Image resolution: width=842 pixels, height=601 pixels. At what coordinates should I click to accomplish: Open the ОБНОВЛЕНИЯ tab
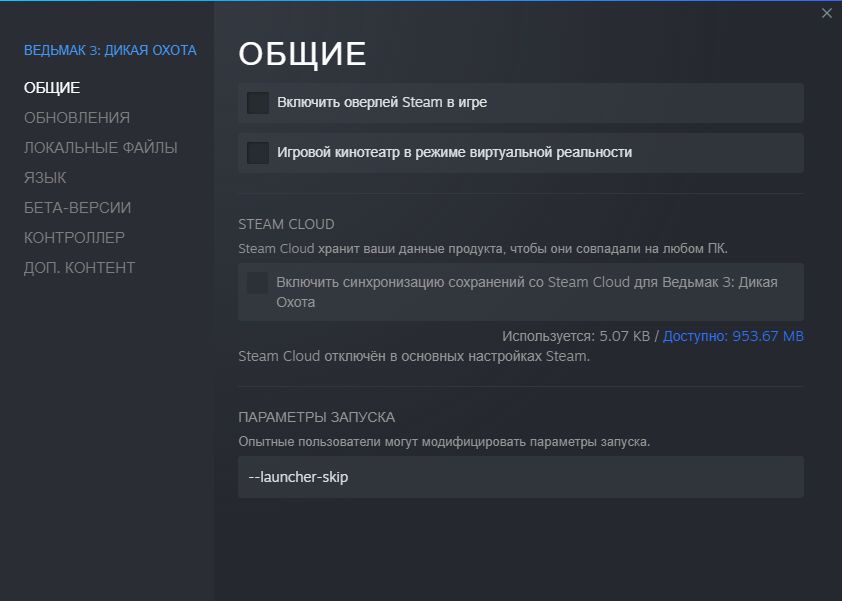tap(77, 118)
